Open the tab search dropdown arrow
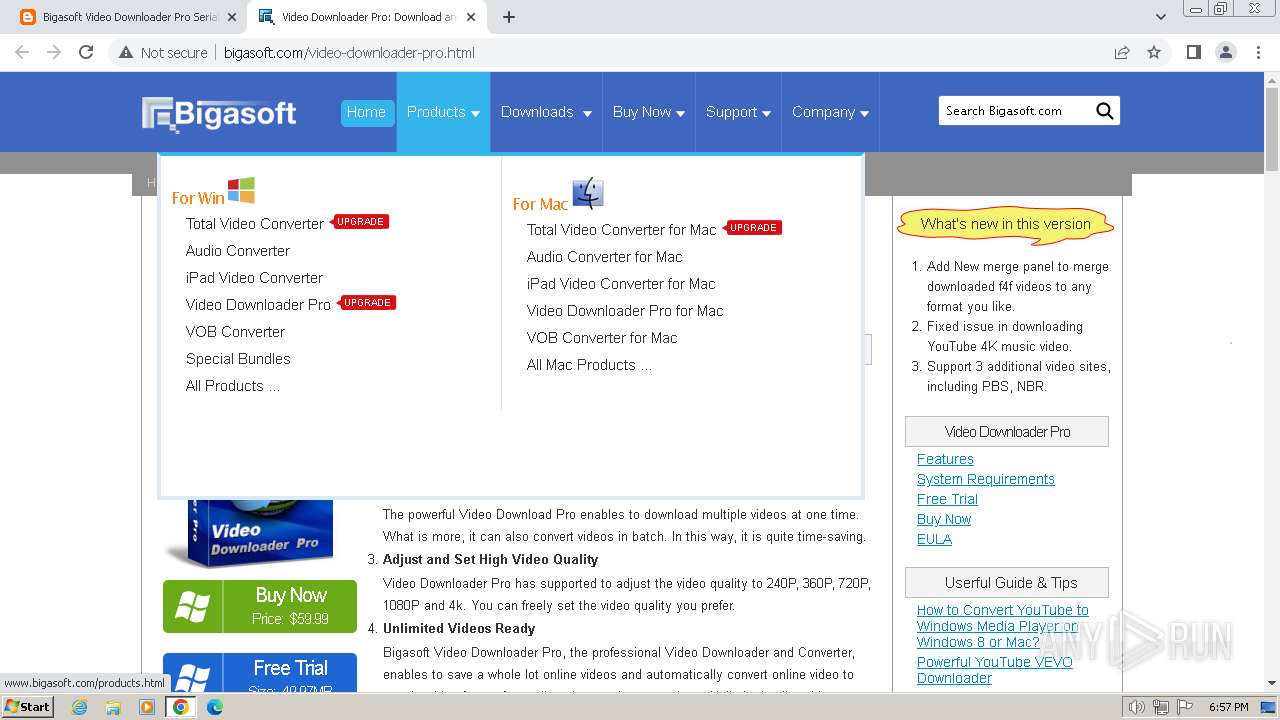 (x=1161, y=17)
